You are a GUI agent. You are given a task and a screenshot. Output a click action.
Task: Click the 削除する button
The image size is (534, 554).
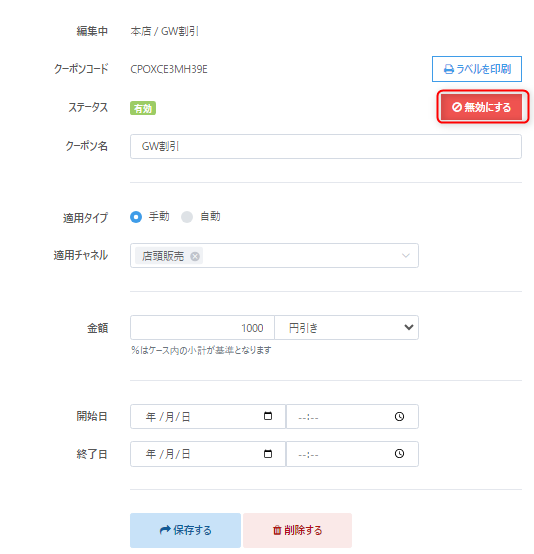297,530
